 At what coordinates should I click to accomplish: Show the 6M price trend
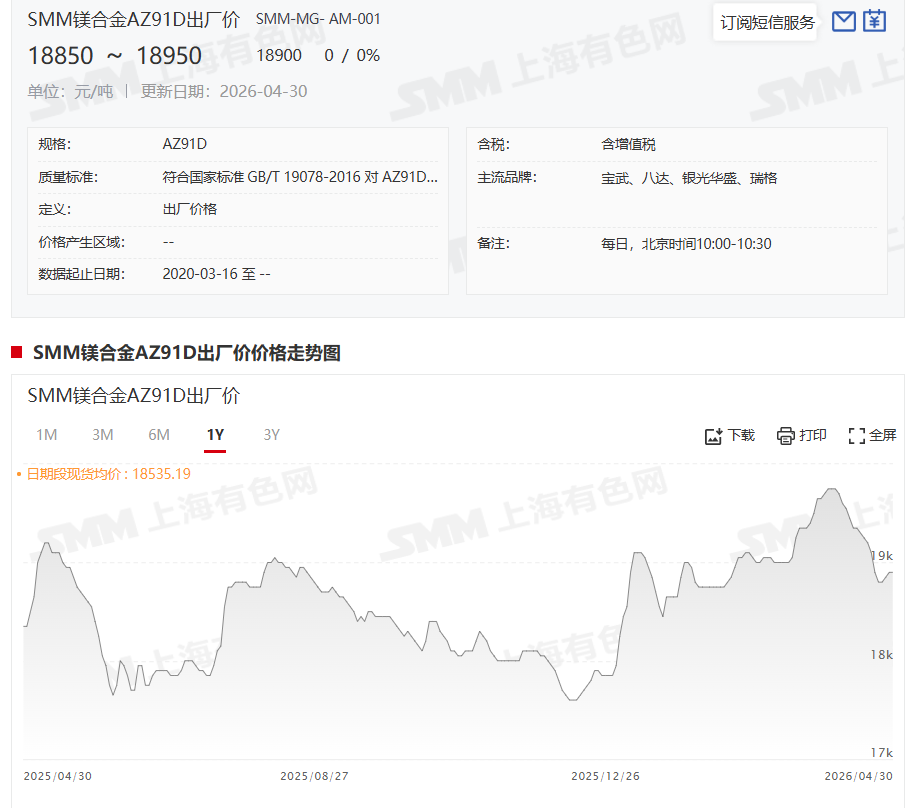(x=159, y=435)
